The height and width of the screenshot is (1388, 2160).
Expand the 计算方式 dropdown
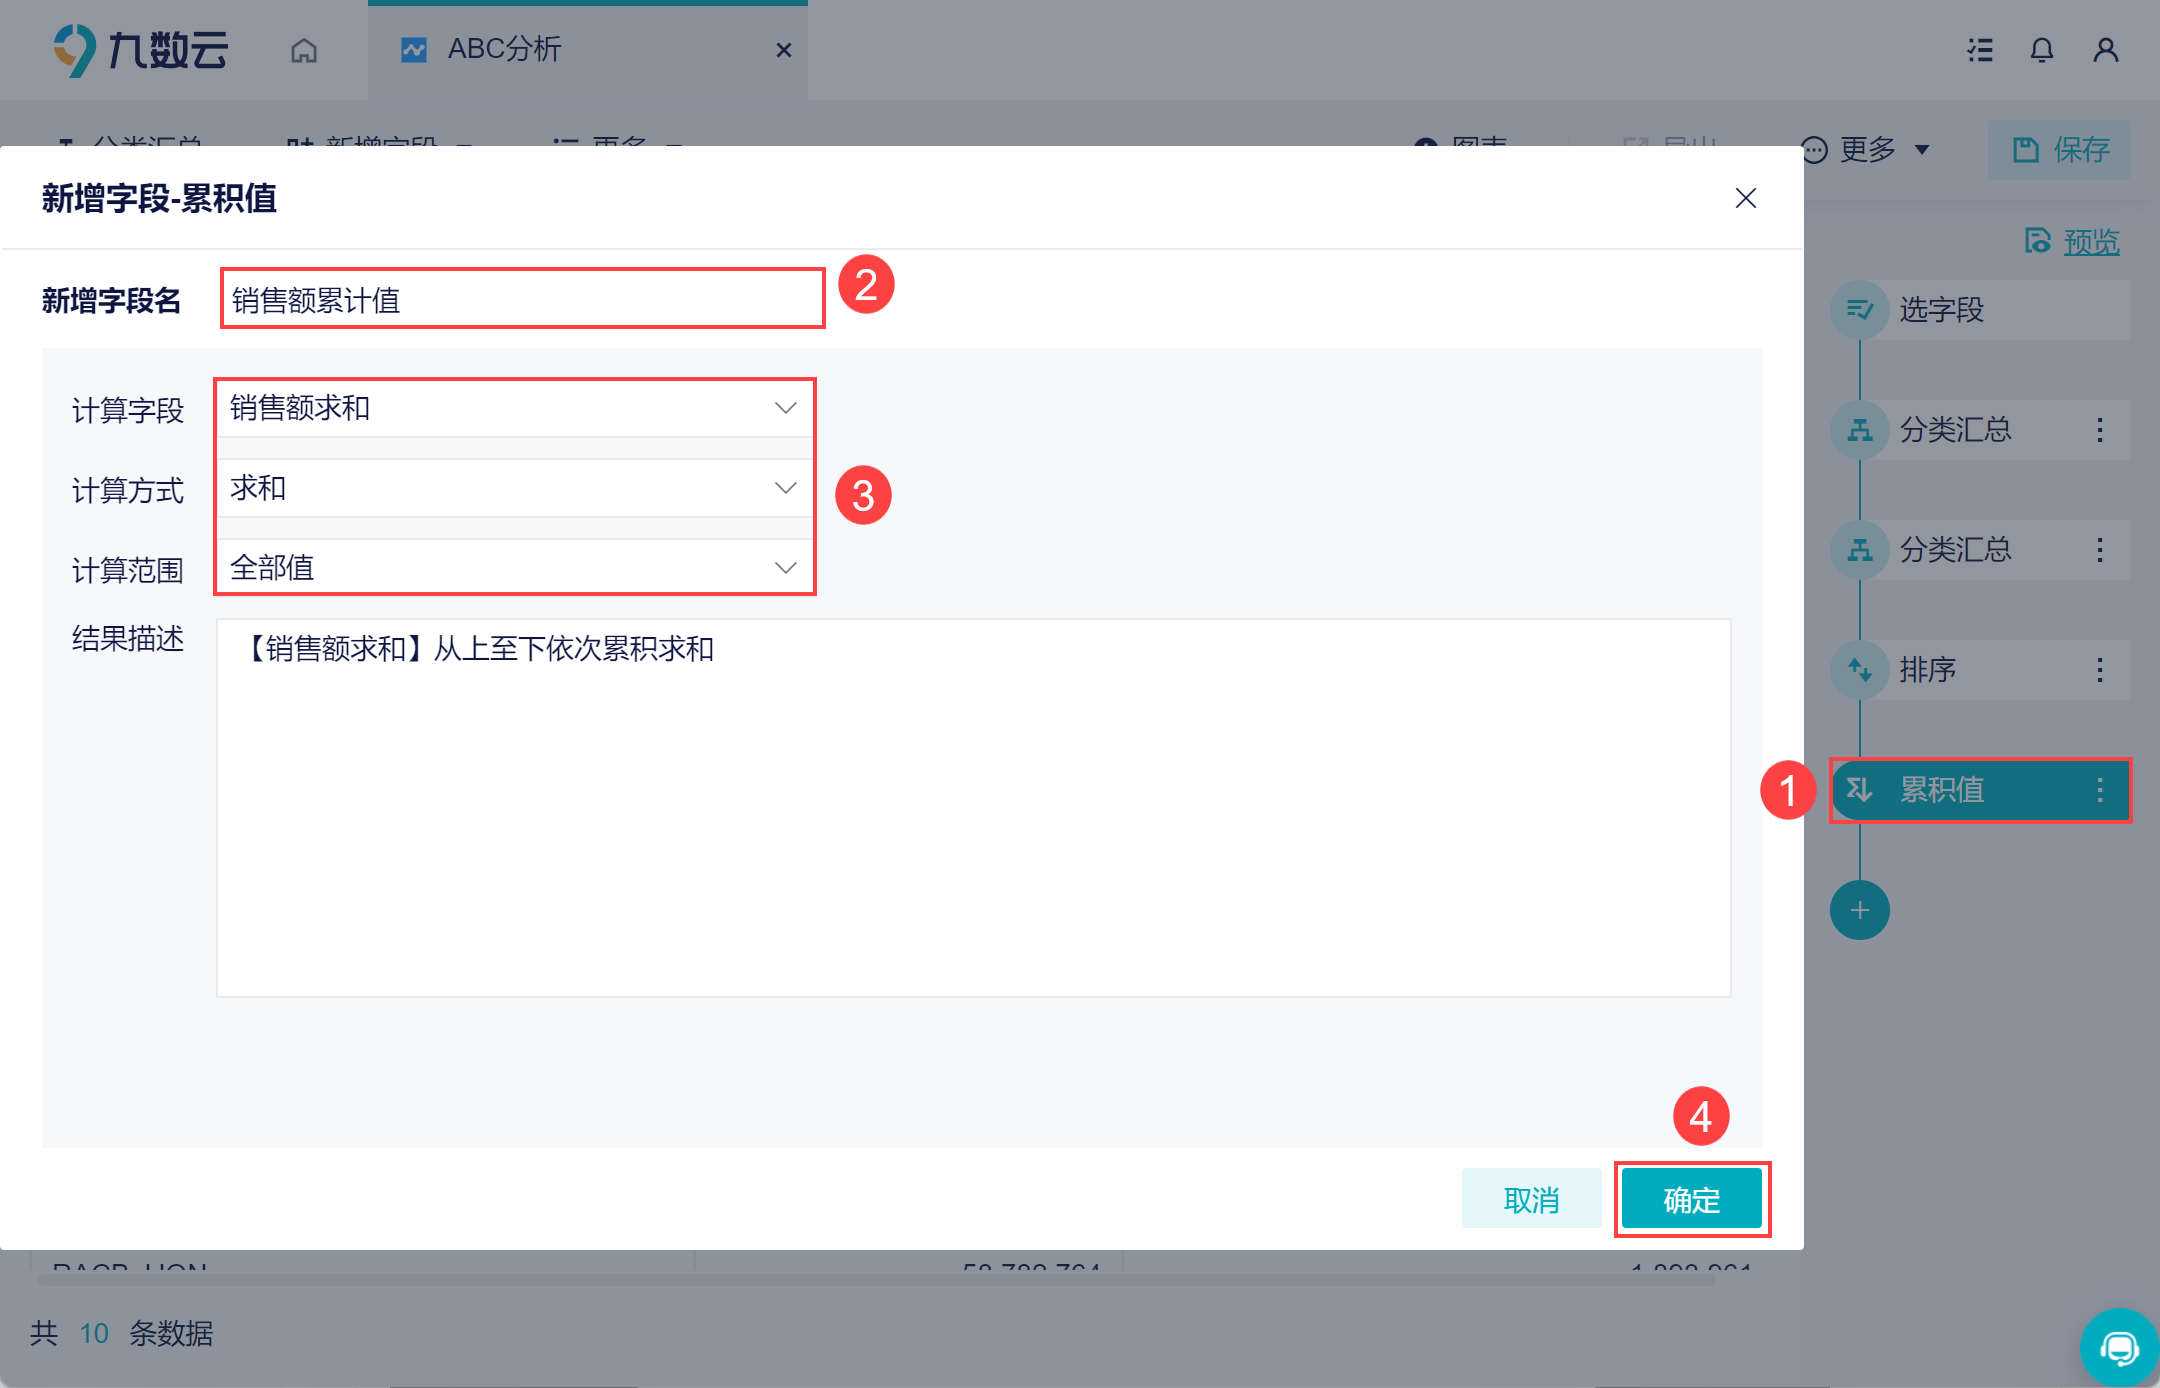pyautogui.click(x=514, y=488)
